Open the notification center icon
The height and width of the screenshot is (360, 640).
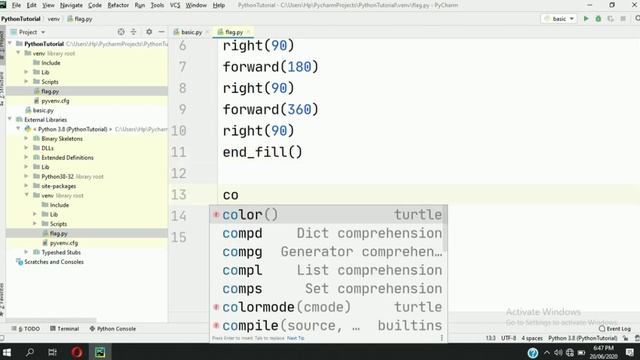(x=629, y=352)
